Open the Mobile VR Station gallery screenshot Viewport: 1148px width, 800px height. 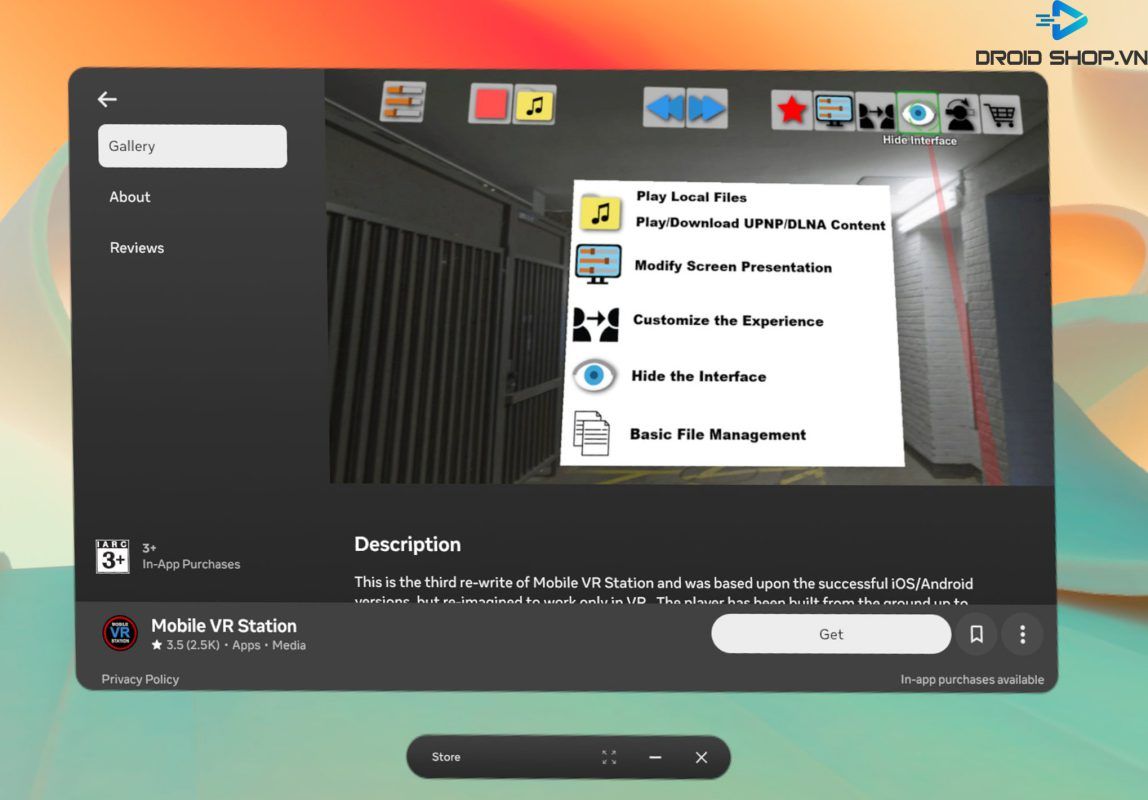click(688, 278)
